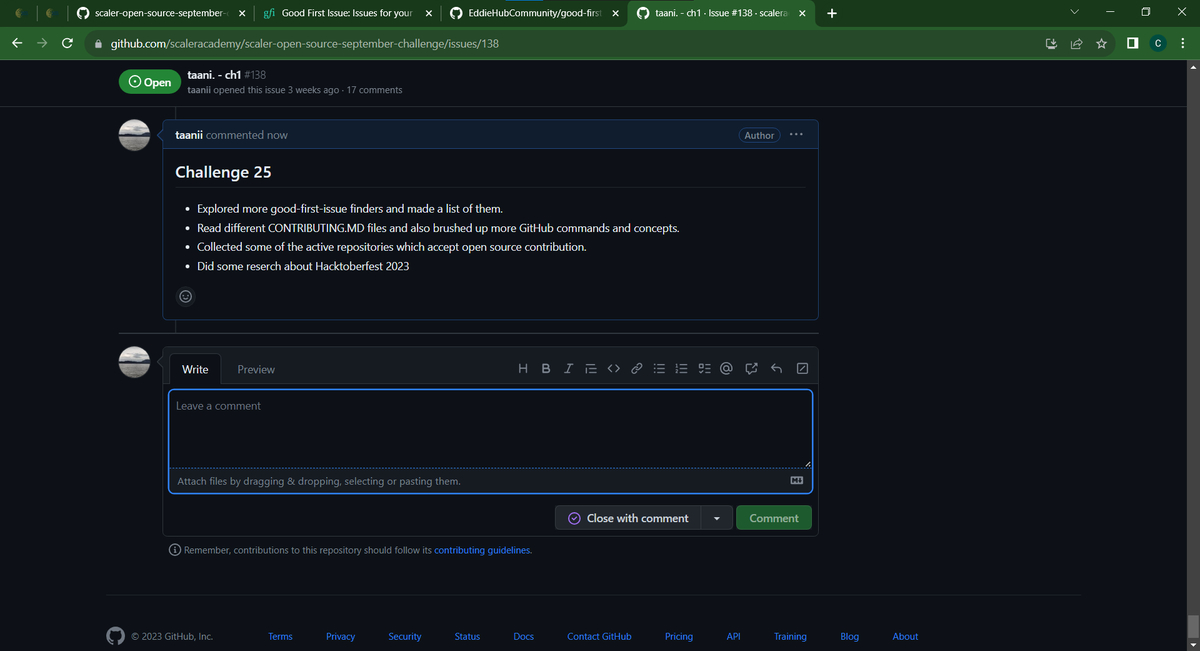
Task: Open the three-dot menu on taanii's comment
Action: pos(796,135)
